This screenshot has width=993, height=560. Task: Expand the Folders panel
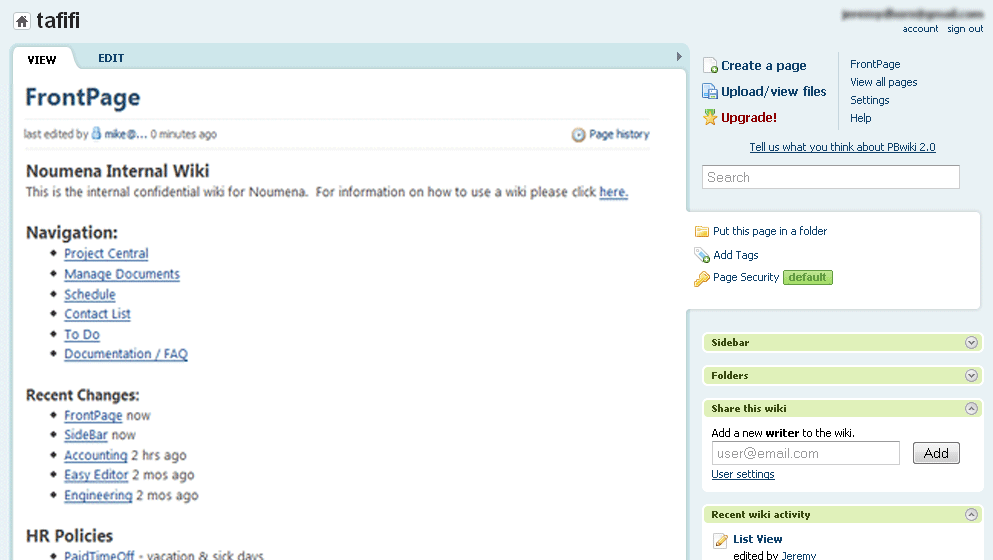point(970,376)
